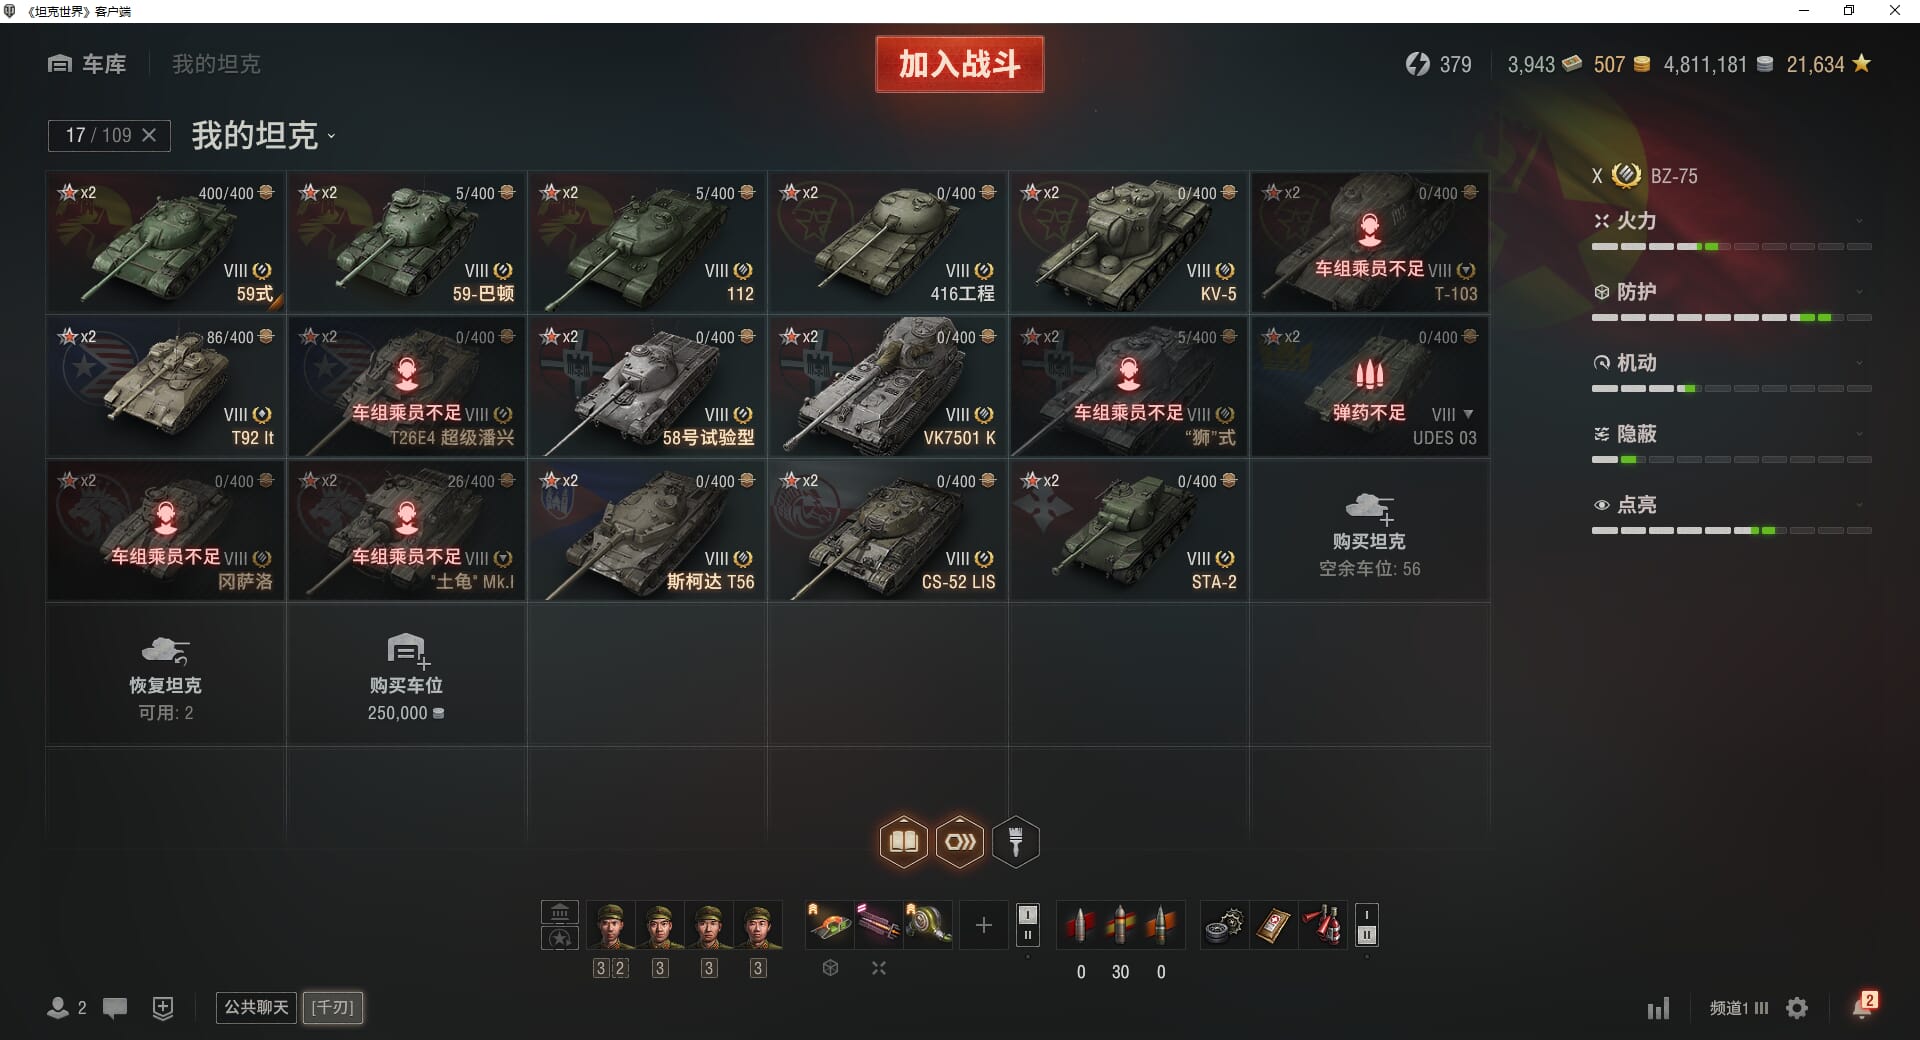The width and height of the screenshot is (1920, 1040).
Task: Open the barracks icon beside crew portraits
Action: coord(560,912)
